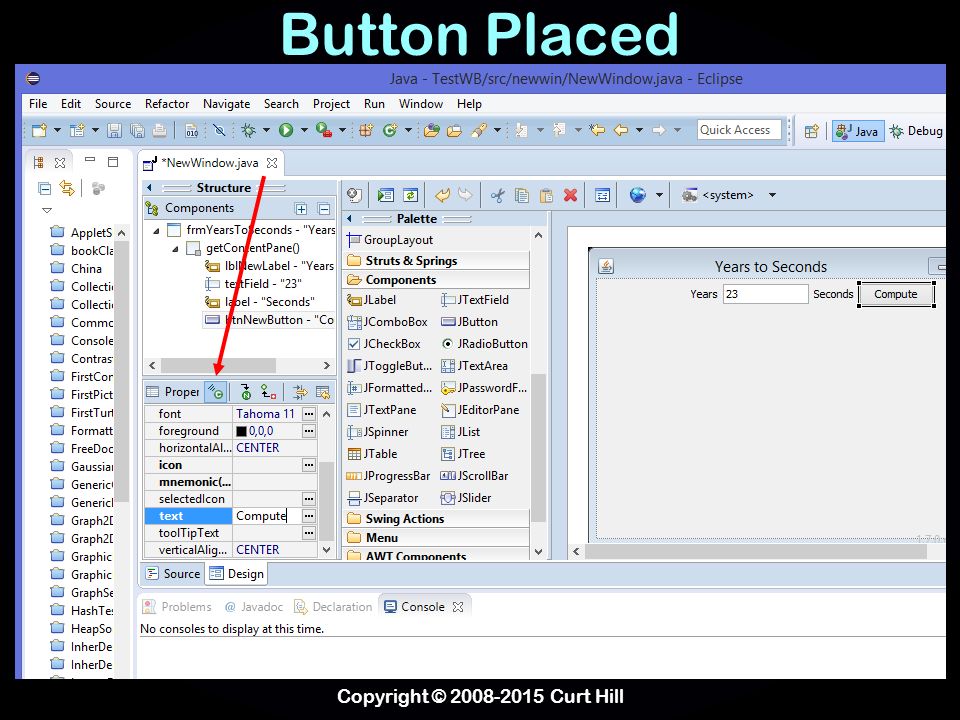This screenshot has width=960, height=720.
Task: Select the Java perspective button
Action: point(858,131)
